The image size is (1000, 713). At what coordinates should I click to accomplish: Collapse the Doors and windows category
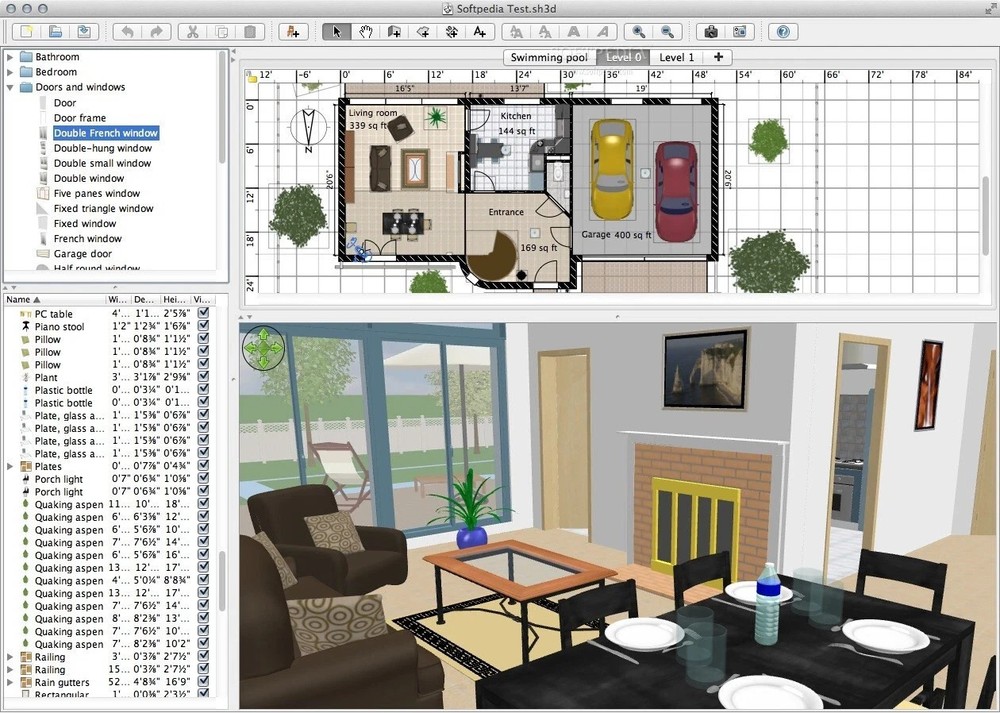[x=12, y=87]
